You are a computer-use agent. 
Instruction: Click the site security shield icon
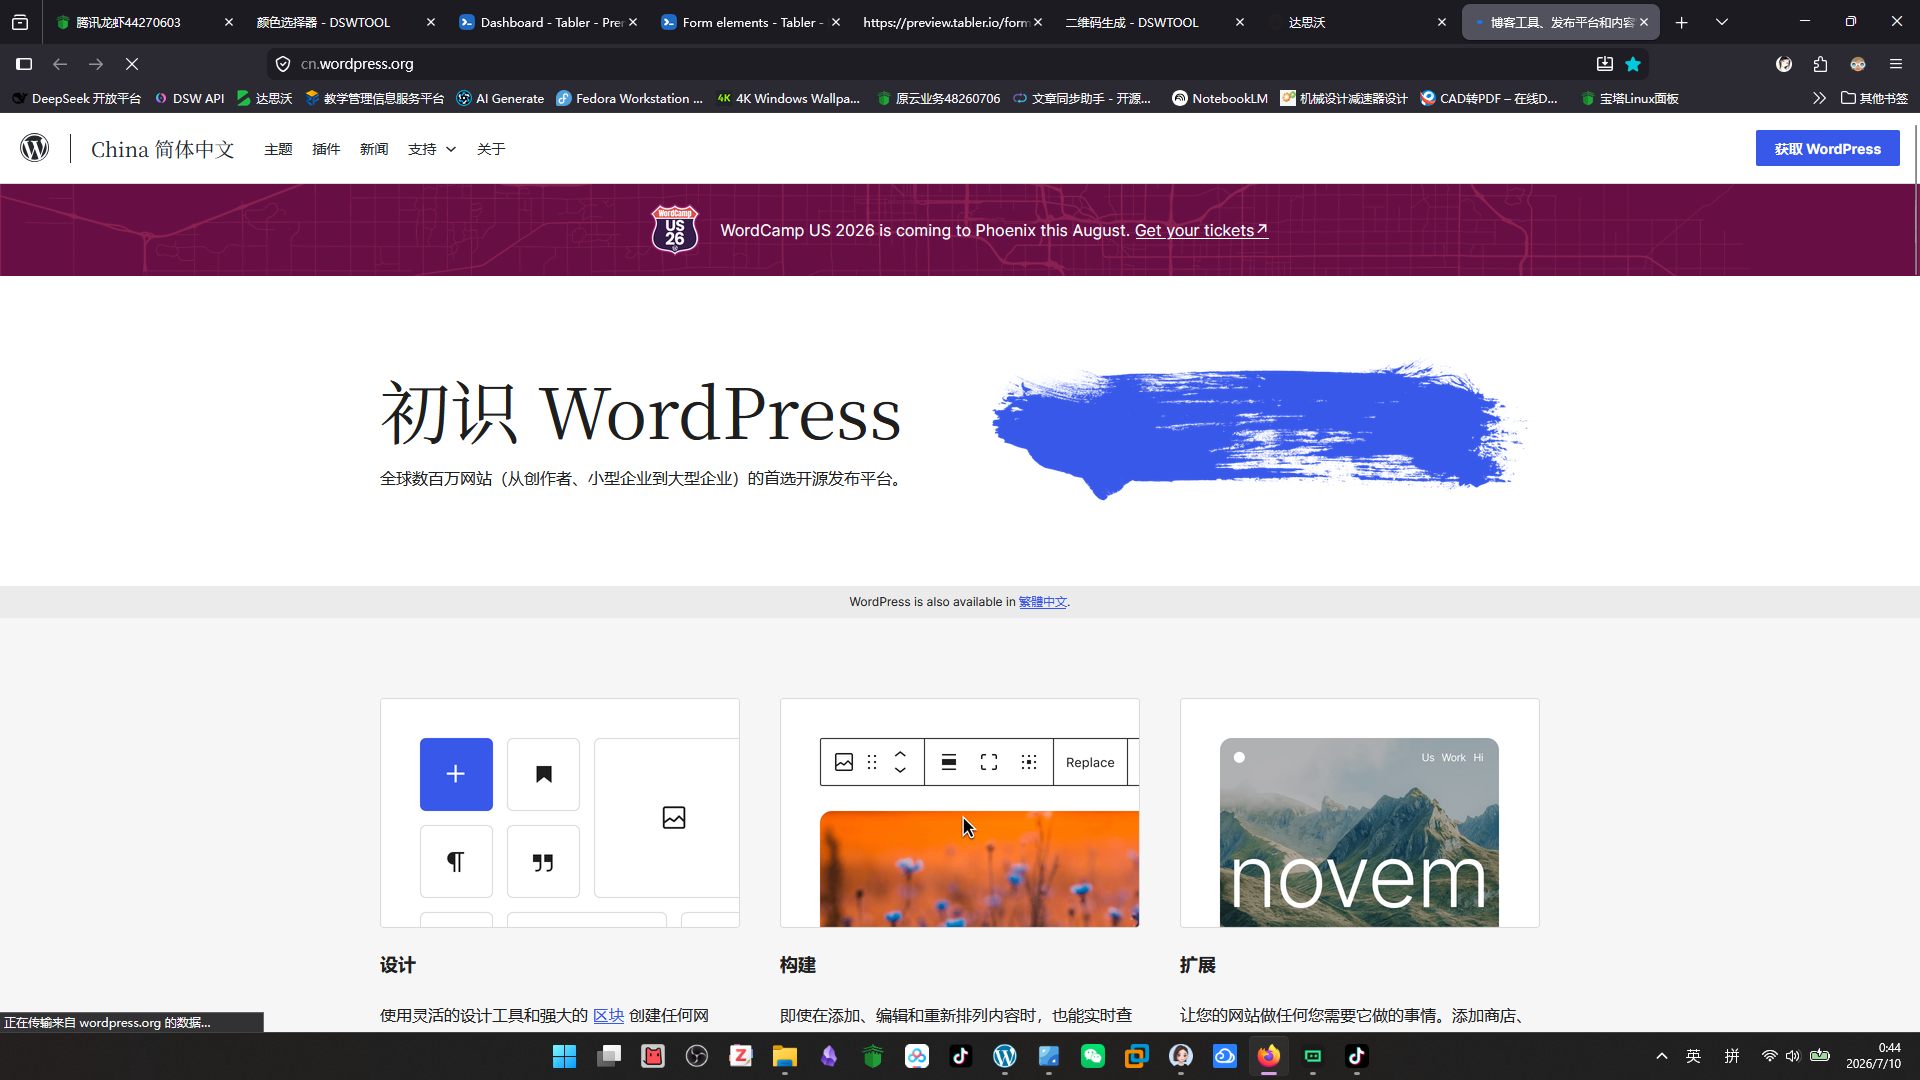click(283, 64)
